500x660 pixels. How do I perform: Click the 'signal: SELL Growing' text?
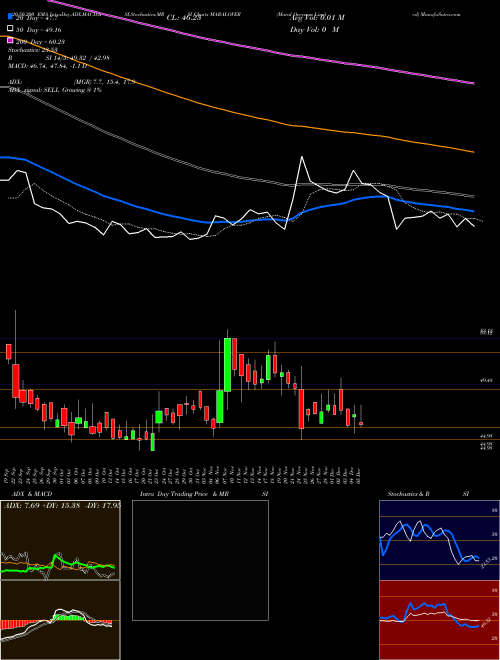click(x=55, y=90)
